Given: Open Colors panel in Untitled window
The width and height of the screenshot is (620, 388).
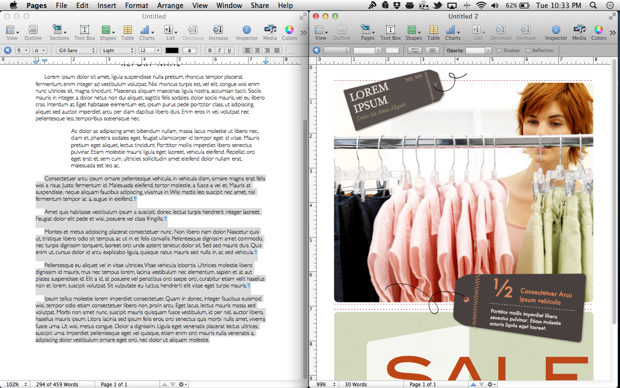Looking at the screenshot, I should point(289,32).
